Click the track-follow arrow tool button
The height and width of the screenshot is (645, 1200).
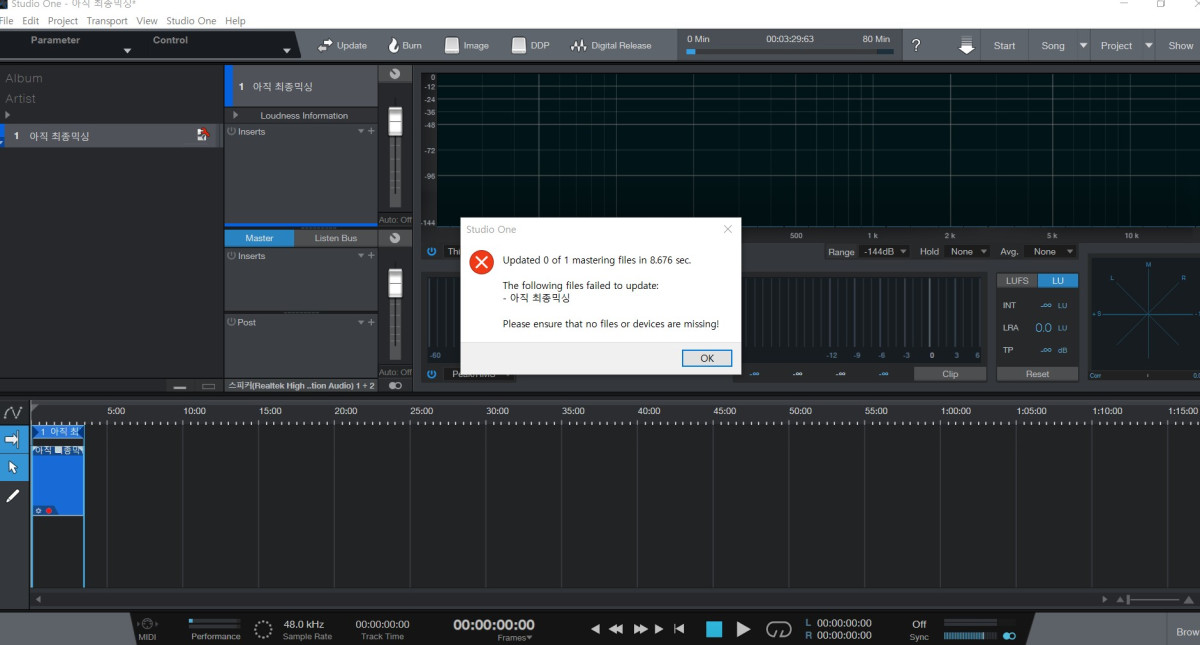pyautogui.click(x=14, y=439)
